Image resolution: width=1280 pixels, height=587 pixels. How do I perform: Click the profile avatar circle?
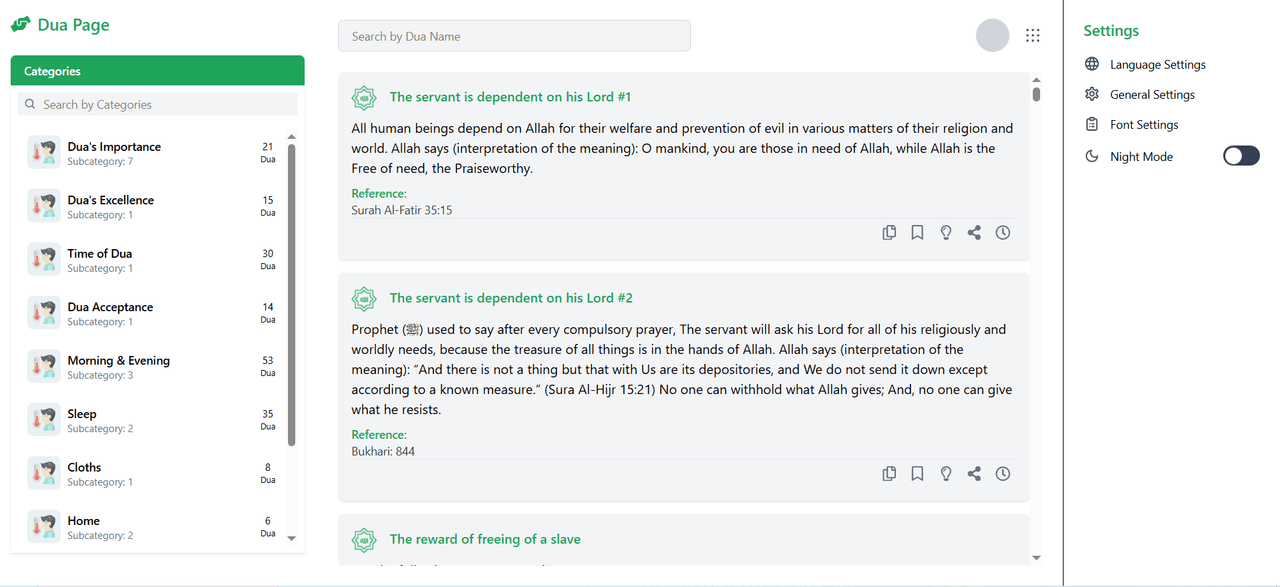(992, 36)
